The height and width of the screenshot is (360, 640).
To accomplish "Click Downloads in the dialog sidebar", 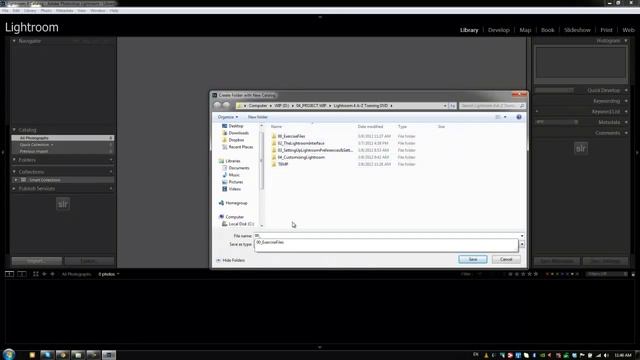I will pos(238,133).
